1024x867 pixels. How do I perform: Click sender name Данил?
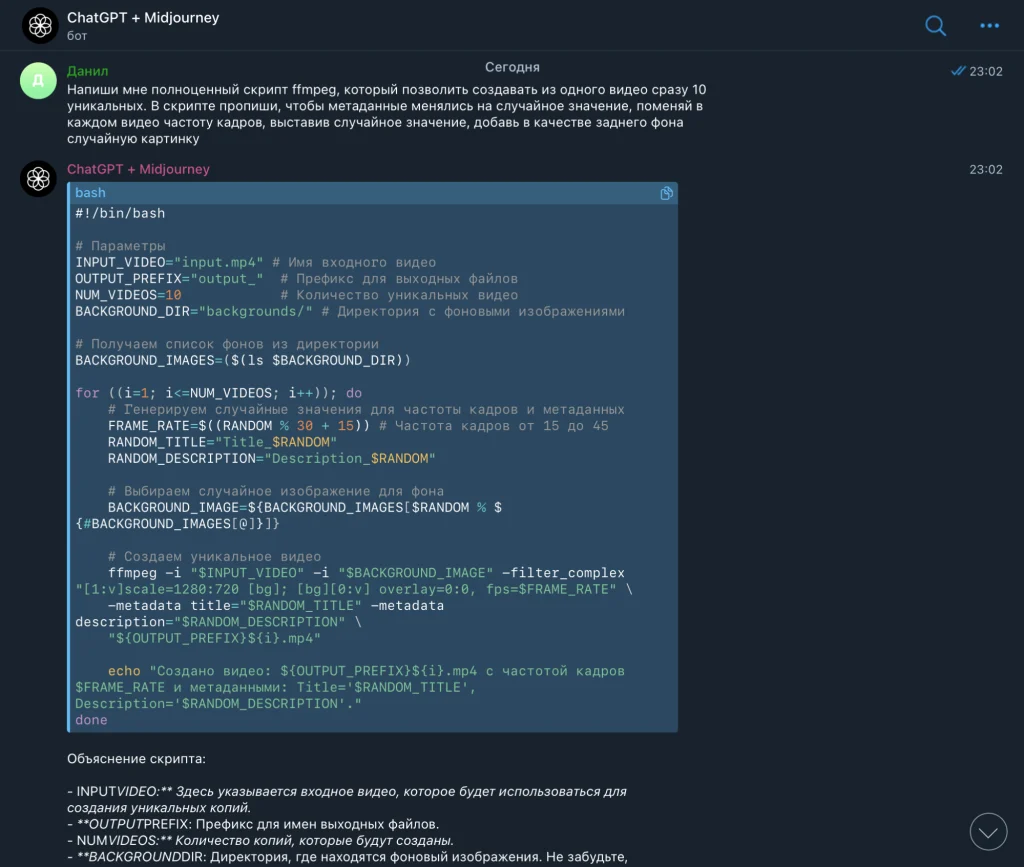[88, 71]
